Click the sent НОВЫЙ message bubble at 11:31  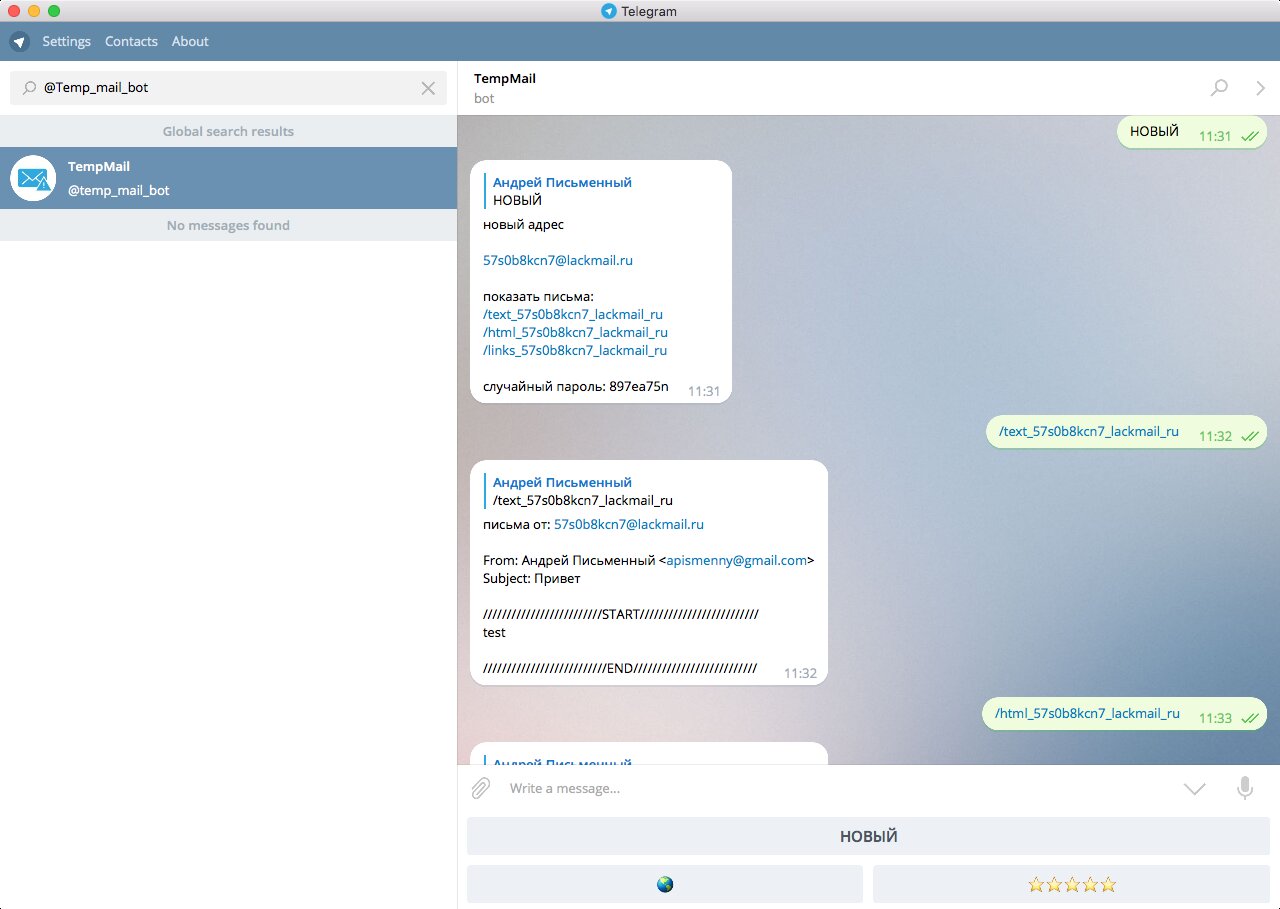click(1192, 132)
